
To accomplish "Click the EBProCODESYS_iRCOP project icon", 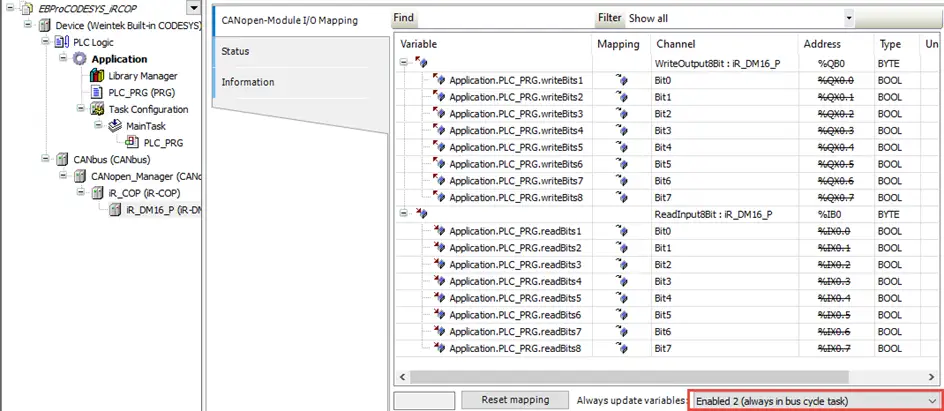I will point(27,9).
